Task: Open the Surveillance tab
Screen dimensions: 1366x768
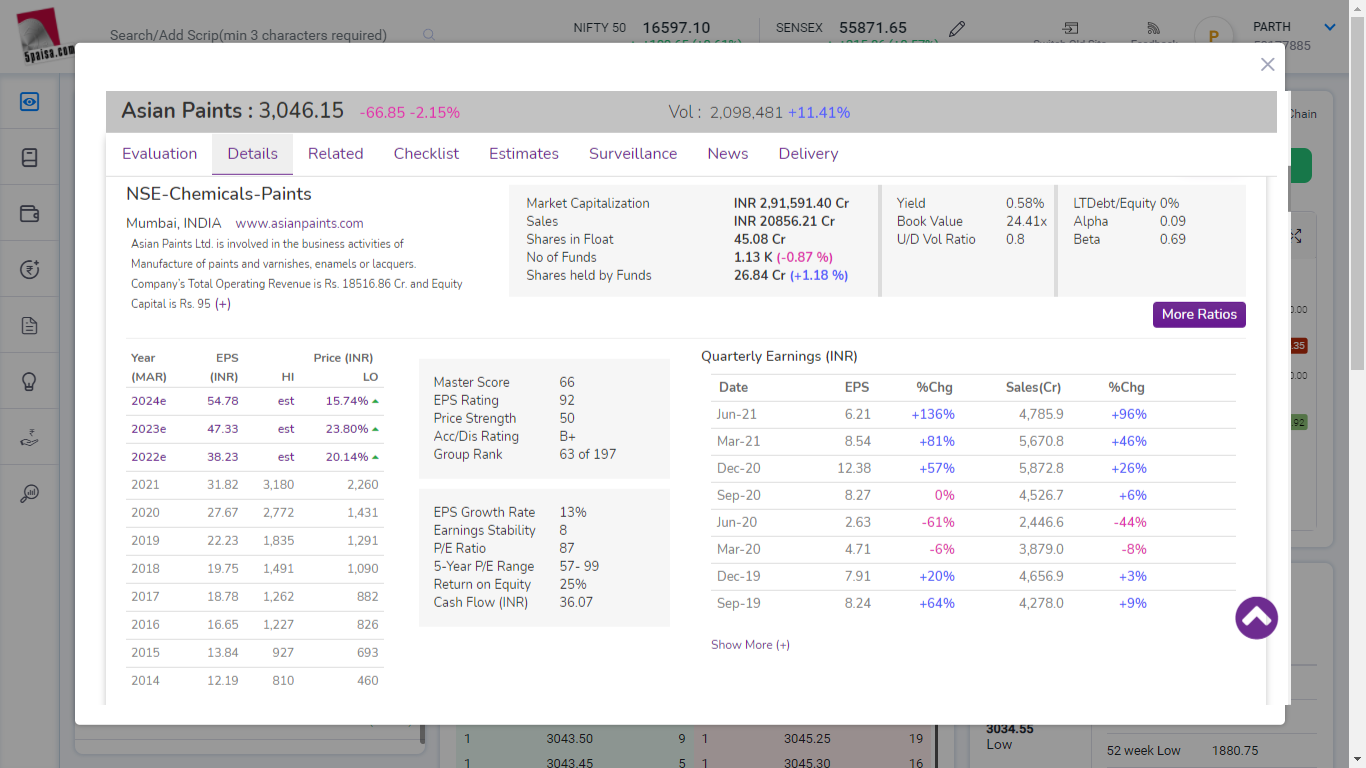Action: tap(633, 153)
